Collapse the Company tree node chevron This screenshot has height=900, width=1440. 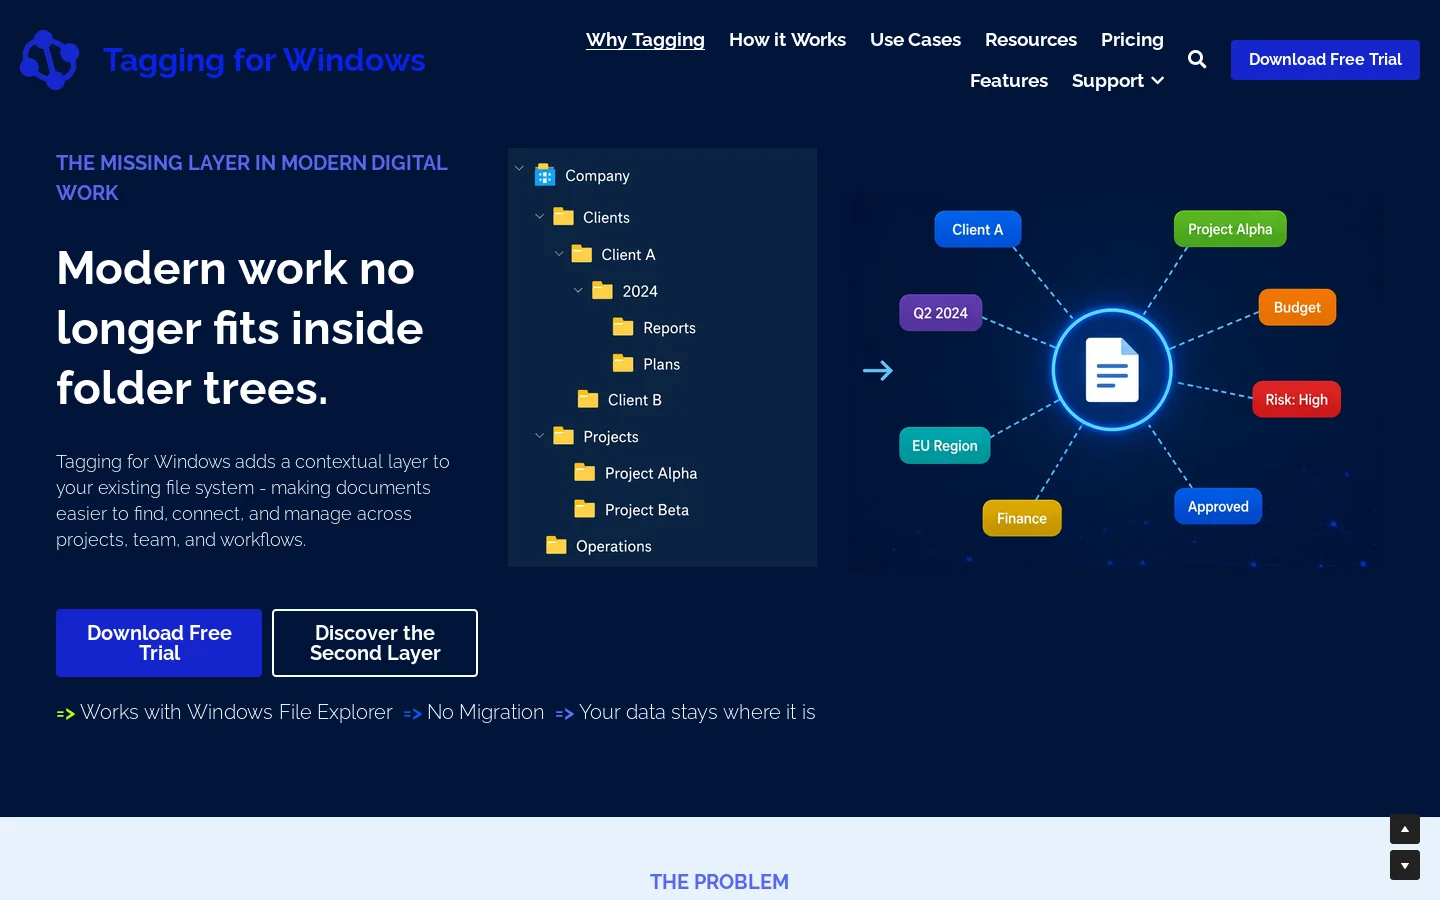pos(519,168)
